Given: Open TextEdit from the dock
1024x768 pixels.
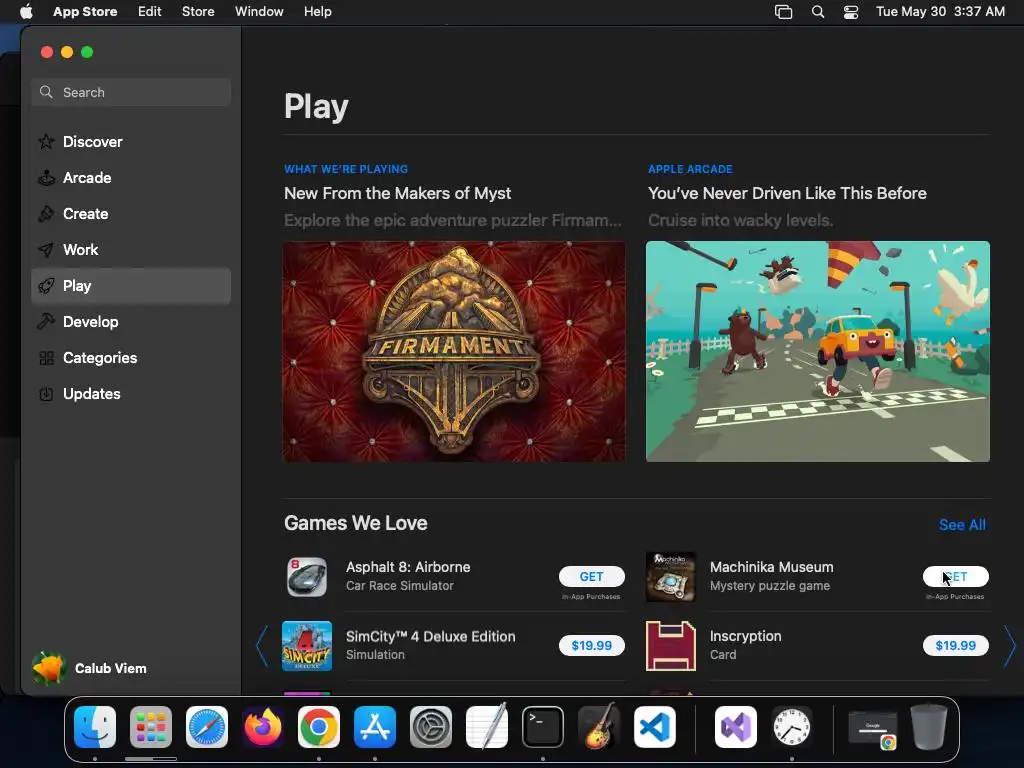Looking at the screenshot, I should [487, 726].
